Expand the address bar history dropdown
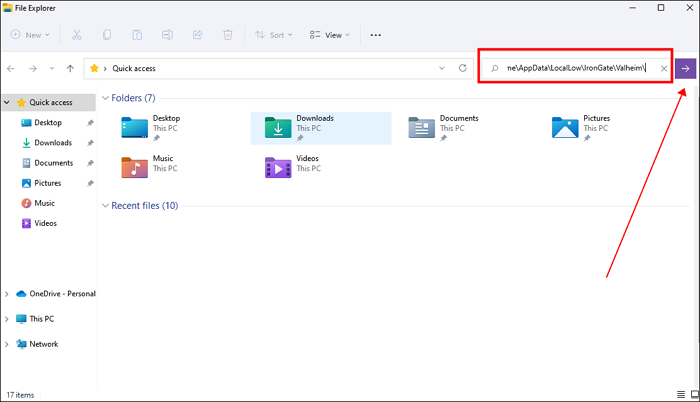Image resolution: width=700 pixels, height=402 pixels. 443,68
